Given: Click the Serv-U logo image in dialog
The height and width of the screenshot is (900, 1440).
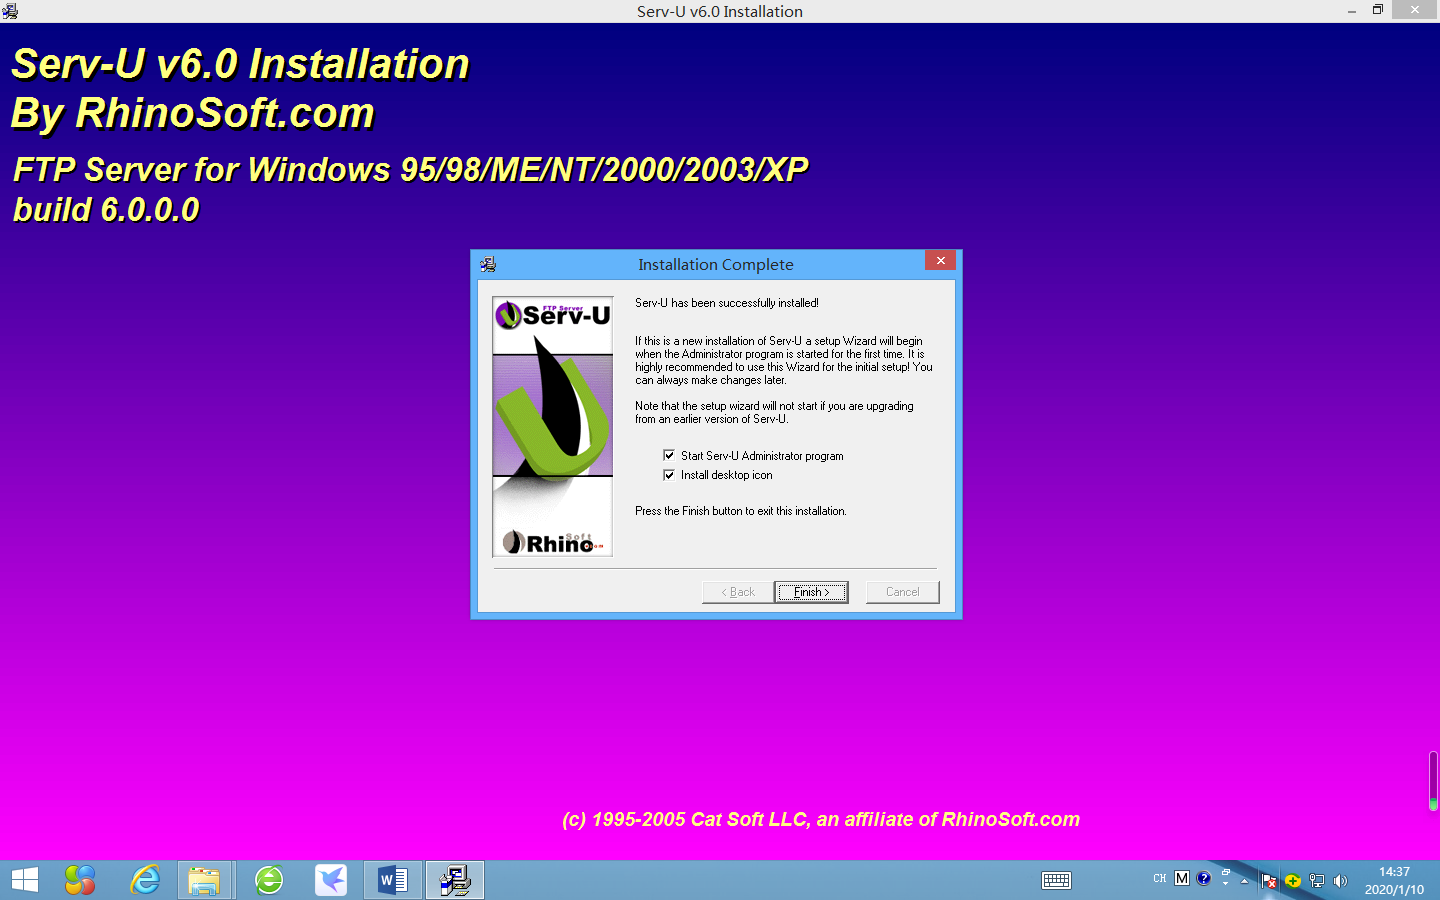Looking at the screenshot, I should click(x=553, y=426).
